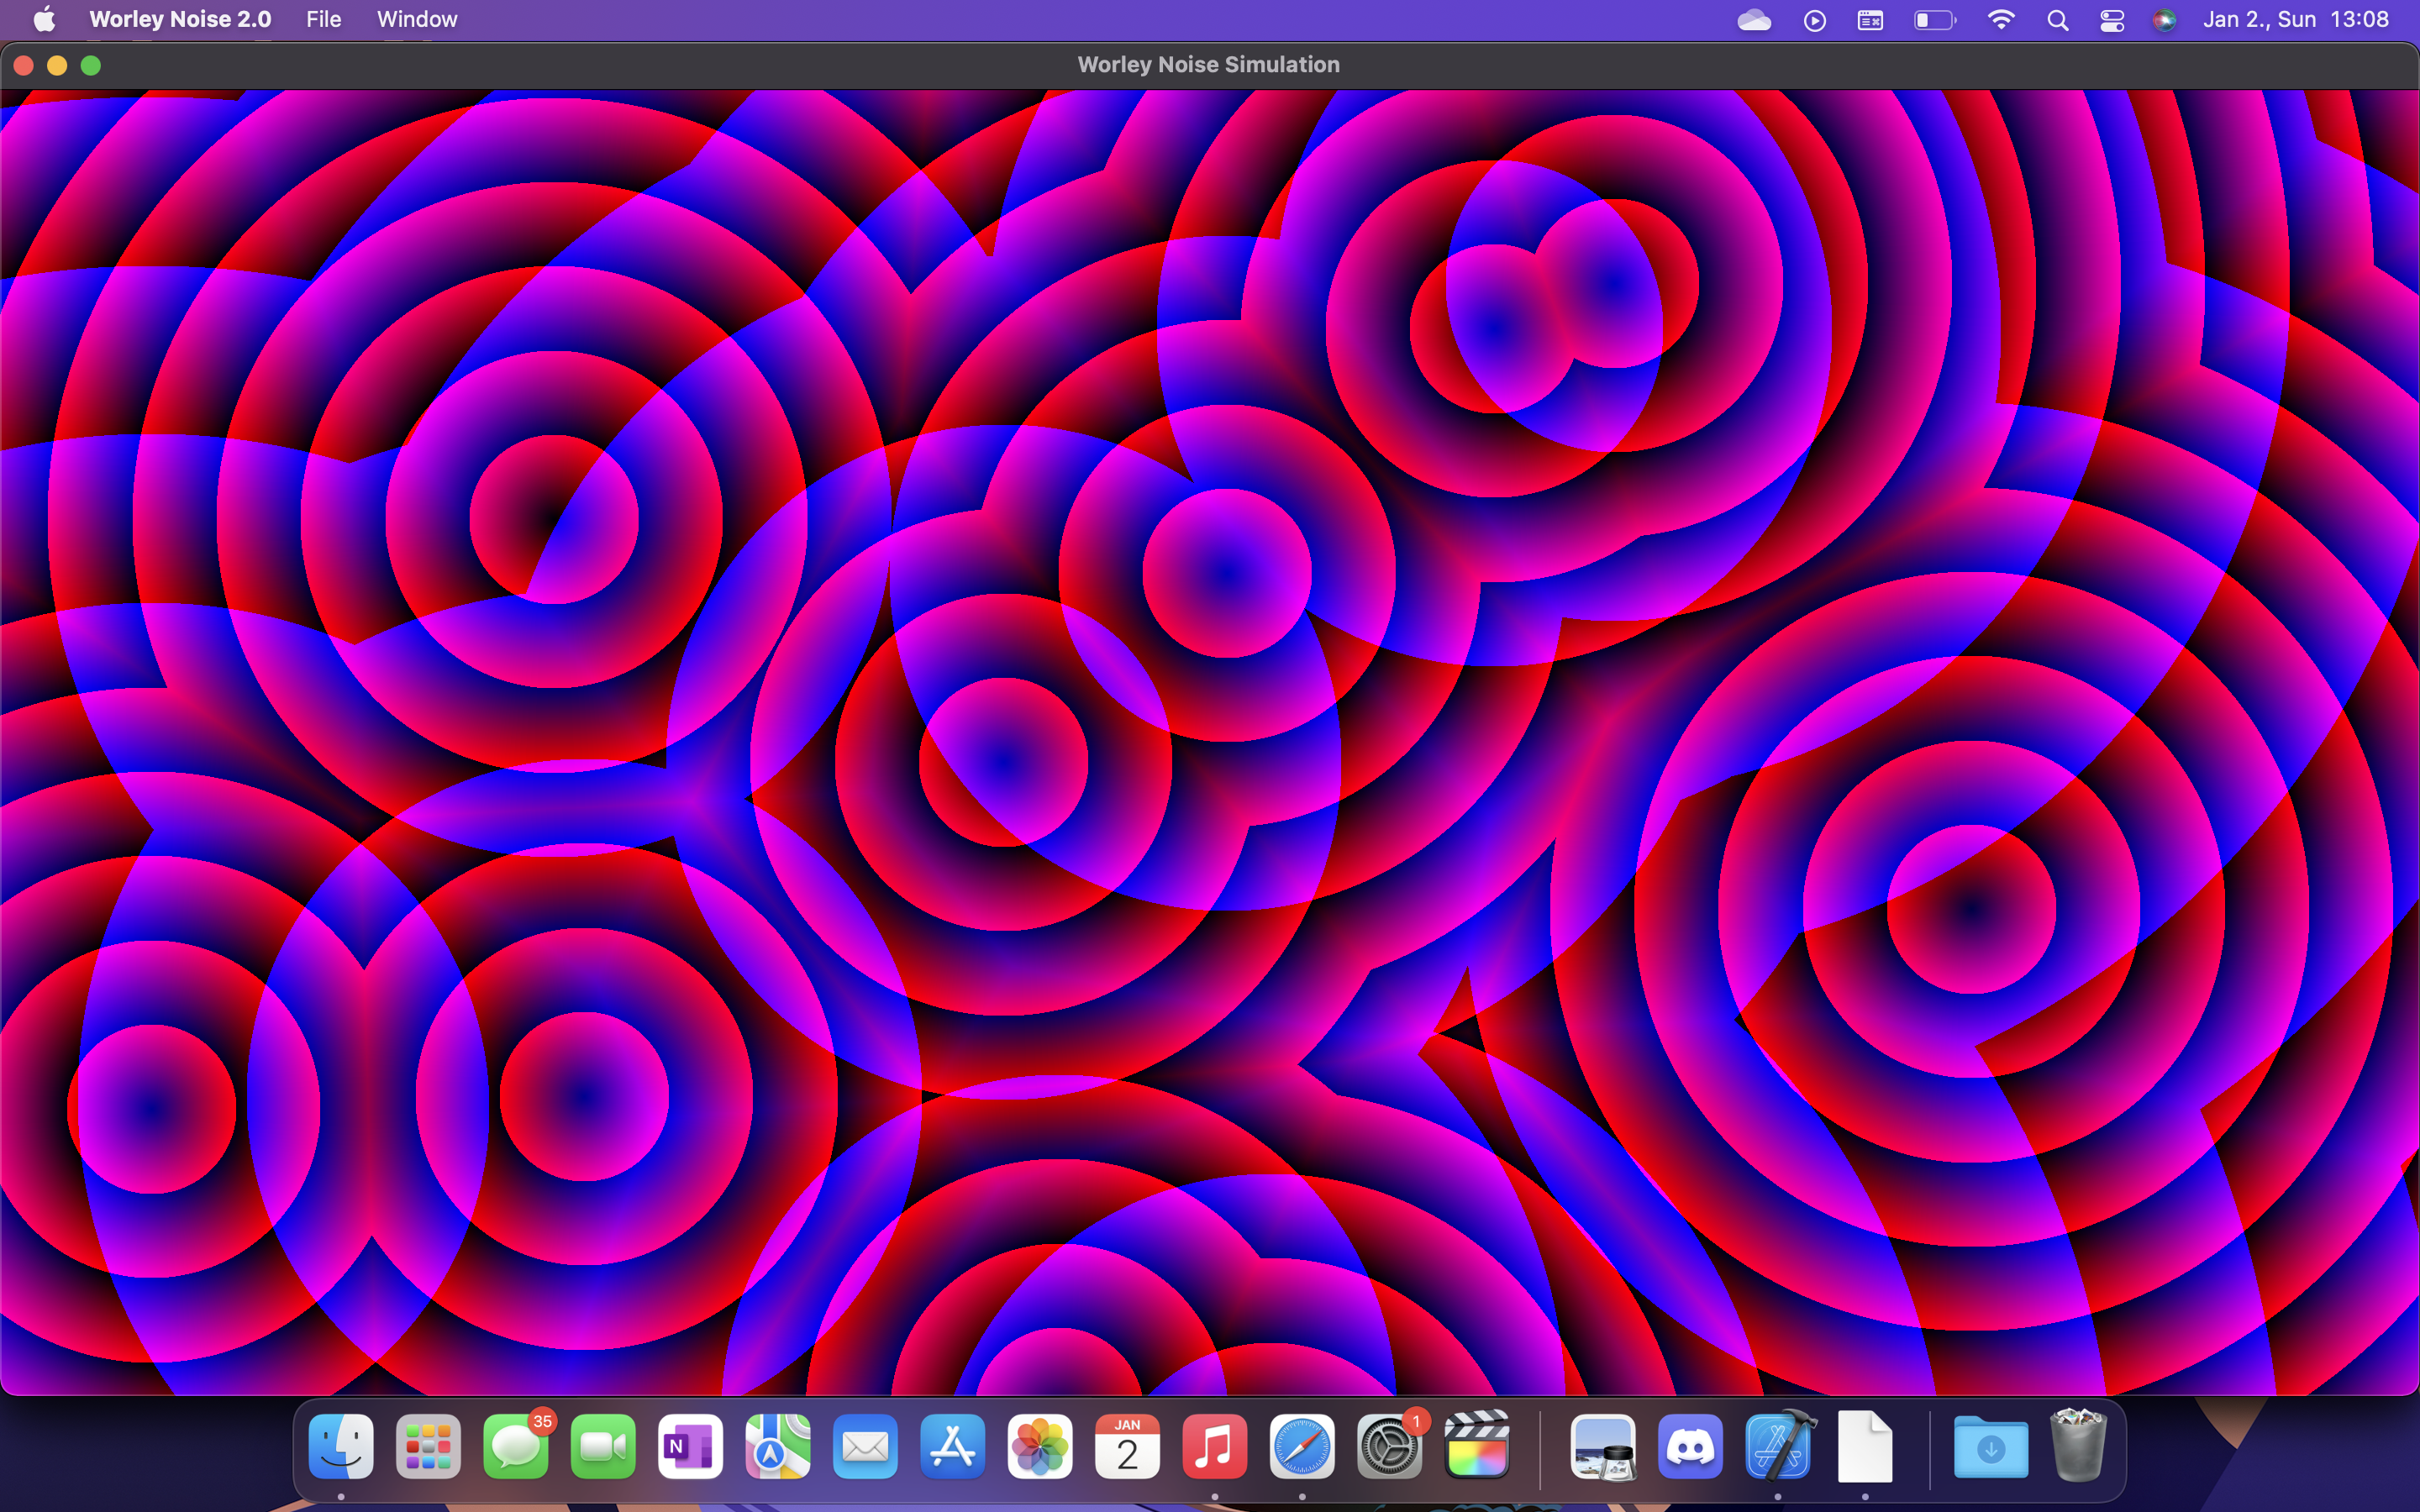Screen dimensions: 2420x1512
Task: Open System Preferences from Dock
Action: [x=1389, y=1447]
